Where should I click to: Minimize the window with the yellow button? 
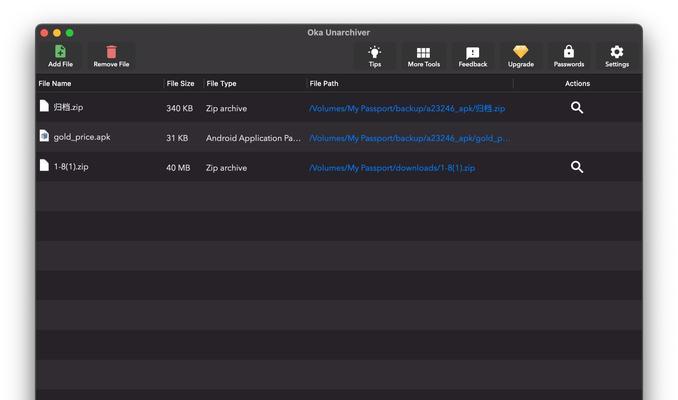point(57,33)
